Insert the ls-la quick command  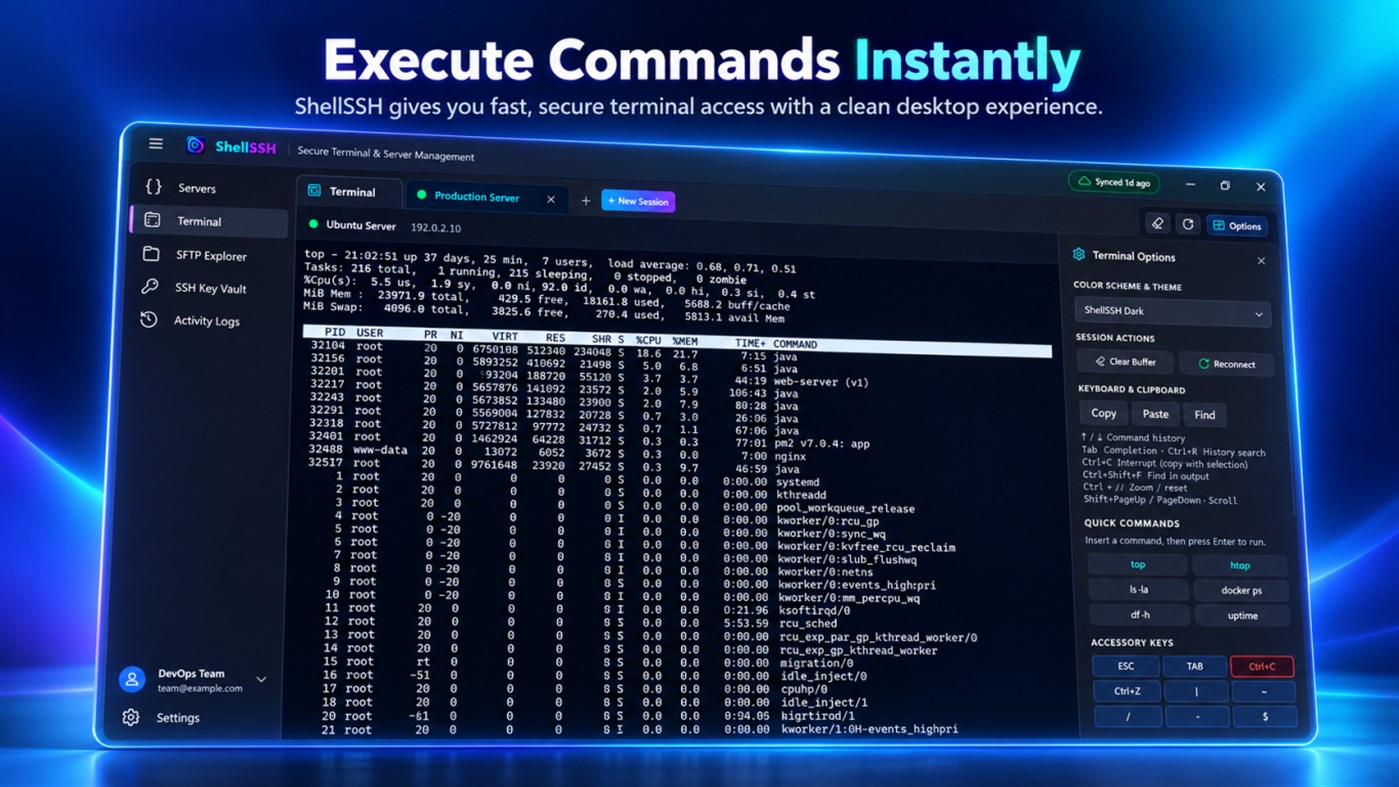coord(1139,590)
